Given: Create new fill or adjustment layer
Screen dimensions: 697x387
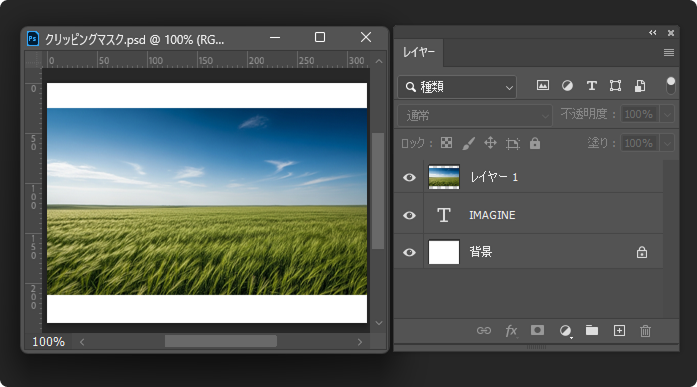Looking at the screenshot, I should (x=565, y=331).
